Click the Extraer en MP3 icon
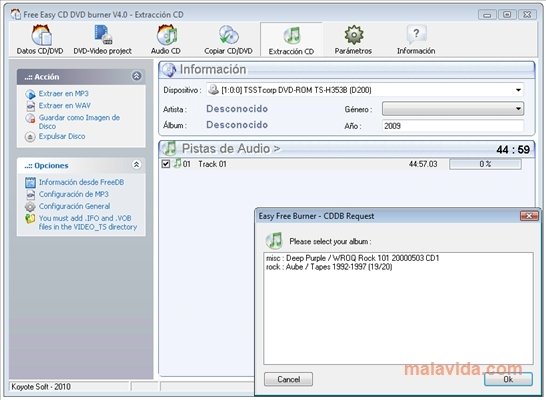546x400 pixels. pyautogui.click(x=30, y=94)
